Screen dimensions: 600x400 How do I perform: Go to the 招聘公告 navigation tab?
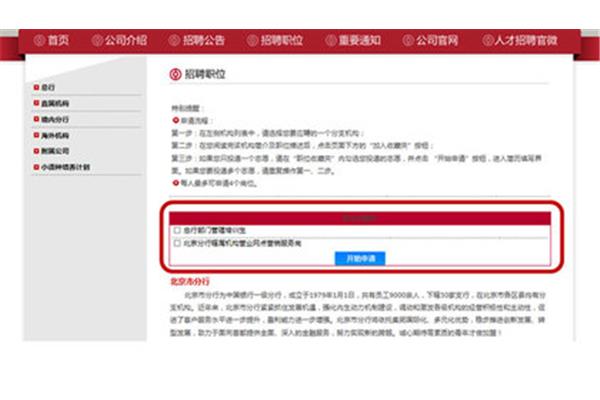(x=197, y=40)
